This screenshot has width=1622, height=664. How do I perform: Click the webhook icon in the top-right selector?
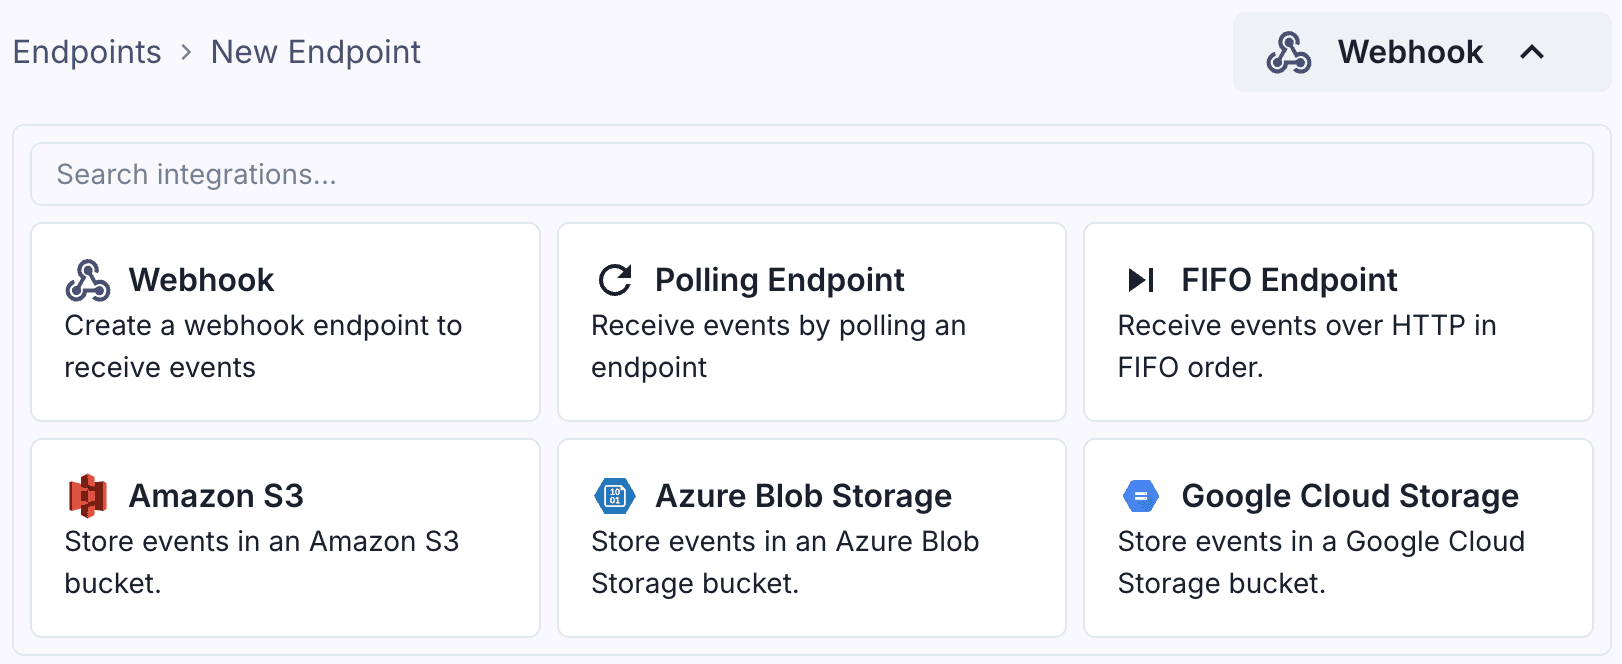click(1290, 52)
